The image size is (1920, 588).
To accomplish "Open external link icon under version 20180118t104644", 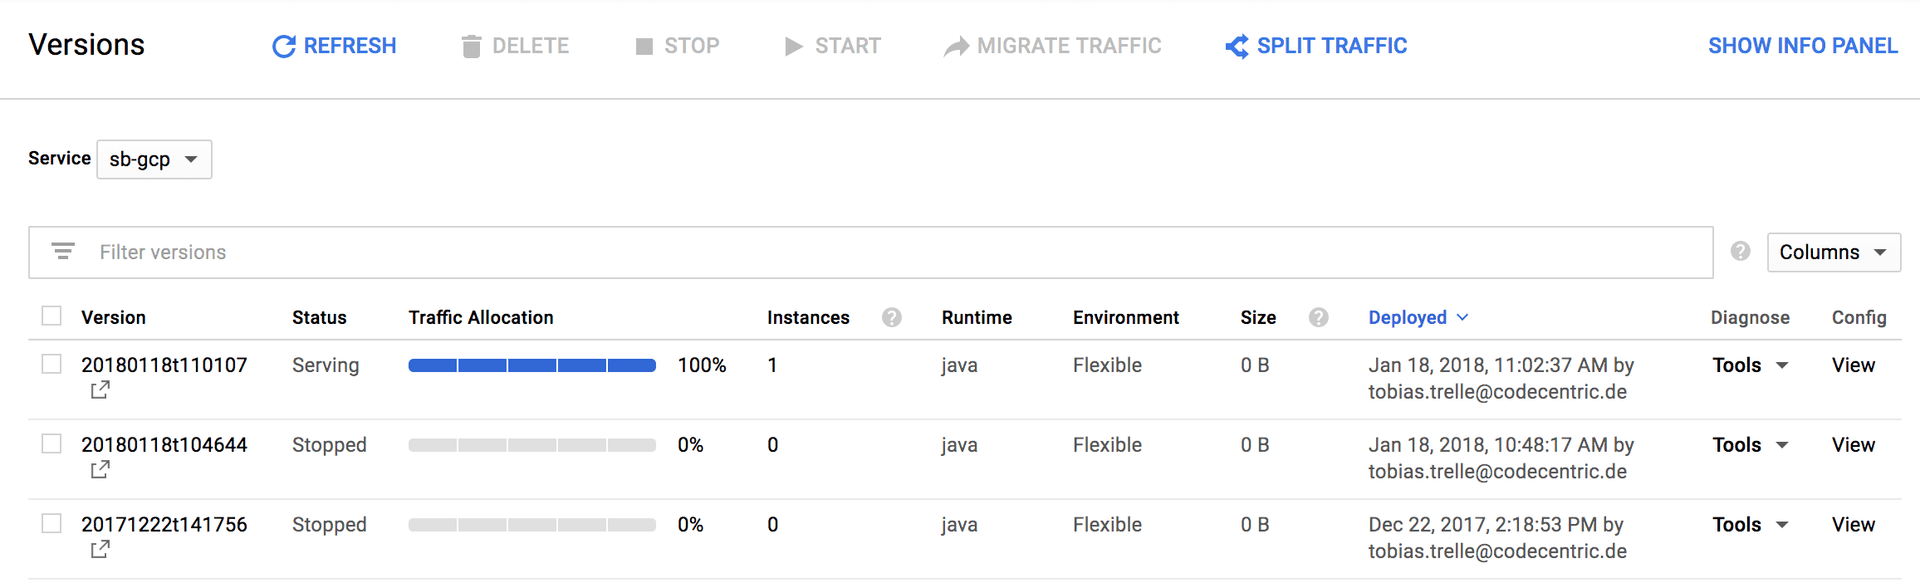I will [100, 470].
